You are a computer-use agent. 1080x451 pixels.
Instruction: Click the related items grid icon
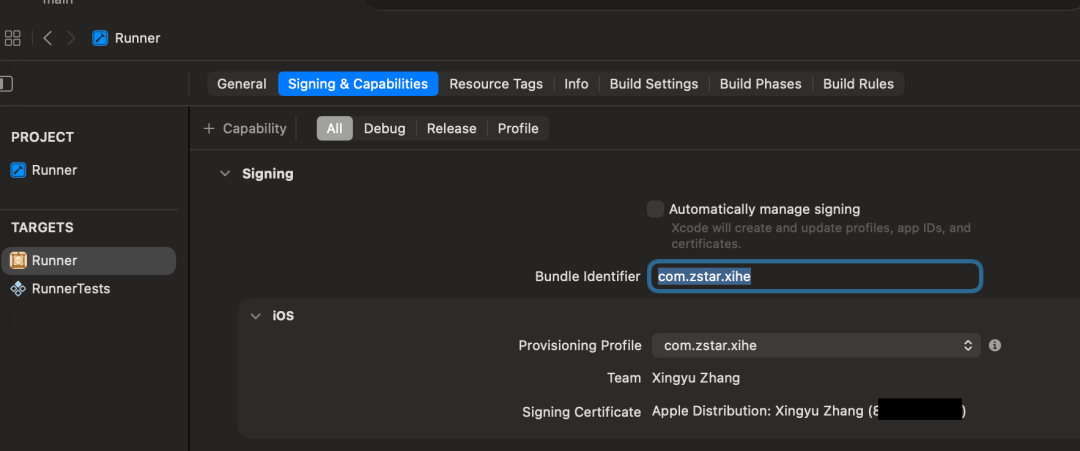[x=13, y=38]
